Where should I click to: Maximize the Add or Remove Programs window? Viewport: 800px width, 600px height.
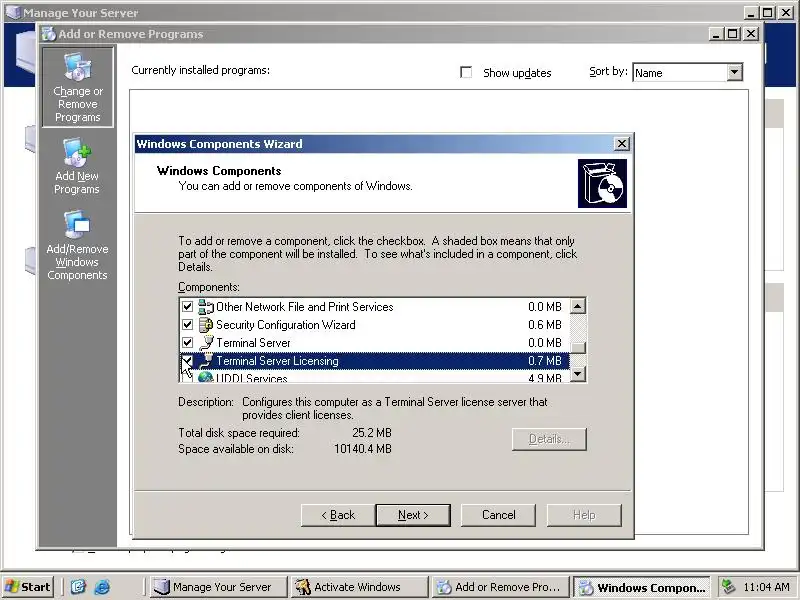click(733, 34)
